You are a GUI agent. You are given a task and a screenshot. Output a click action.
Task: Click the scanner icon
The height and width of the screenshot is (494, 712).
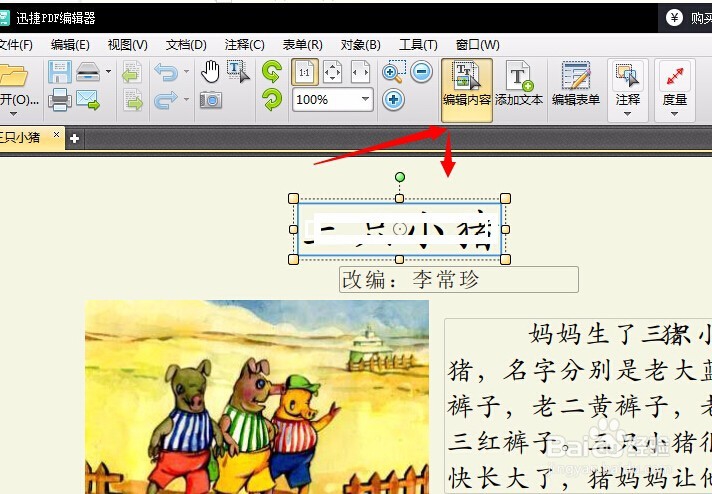pos(88,72)
